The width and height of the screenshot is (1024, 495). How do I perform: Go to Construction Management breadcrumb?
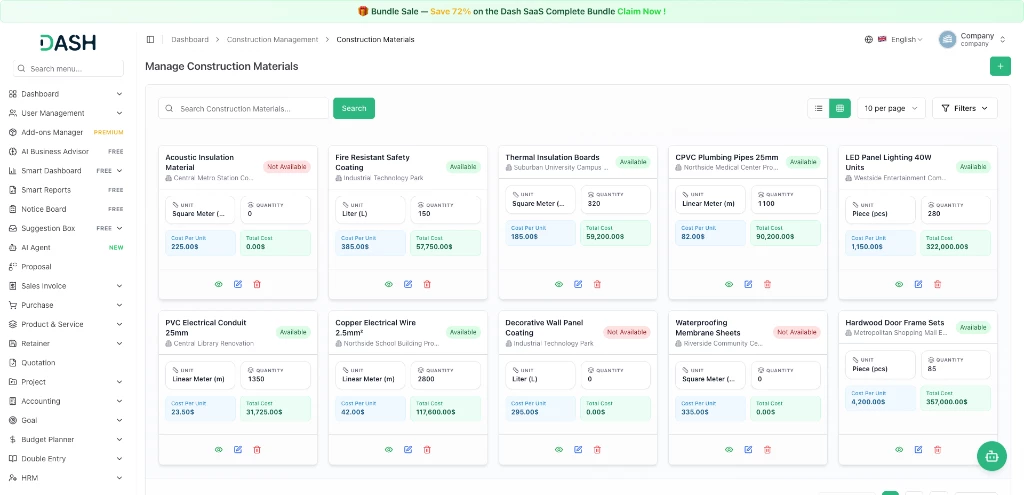tap(272, 40)
